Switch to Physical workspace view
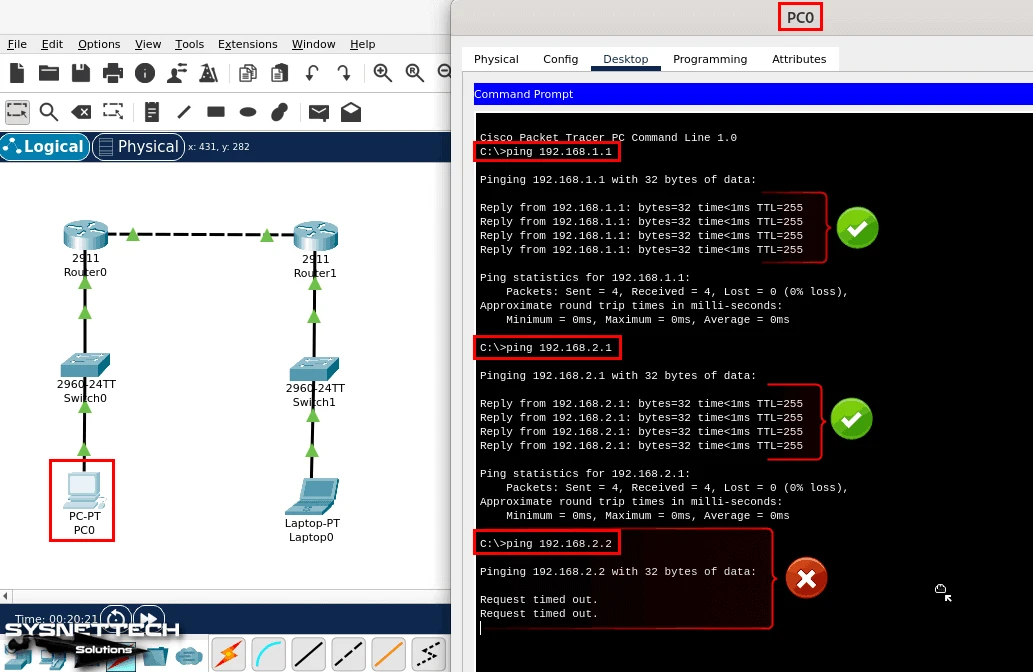This screenshot has width=1033, height=672. click(x=138, y=147)
